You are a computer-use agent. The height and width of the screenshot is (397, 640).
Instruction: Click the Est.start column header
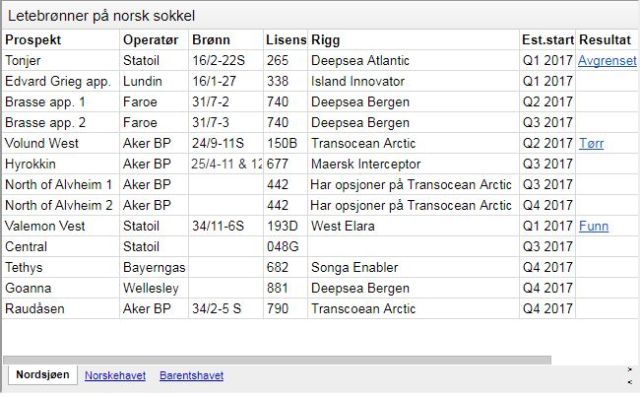click(547, 40)
